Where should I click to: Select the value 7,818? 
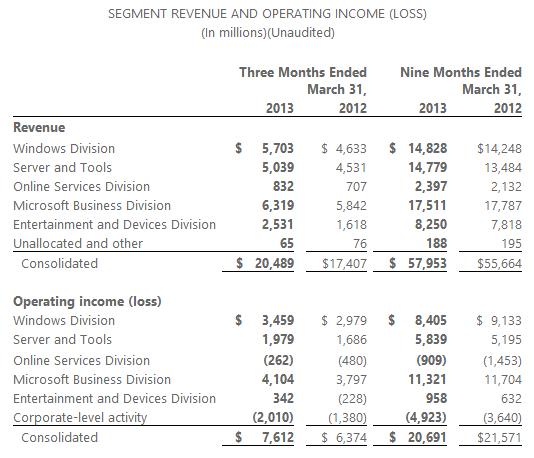[506, 225]
